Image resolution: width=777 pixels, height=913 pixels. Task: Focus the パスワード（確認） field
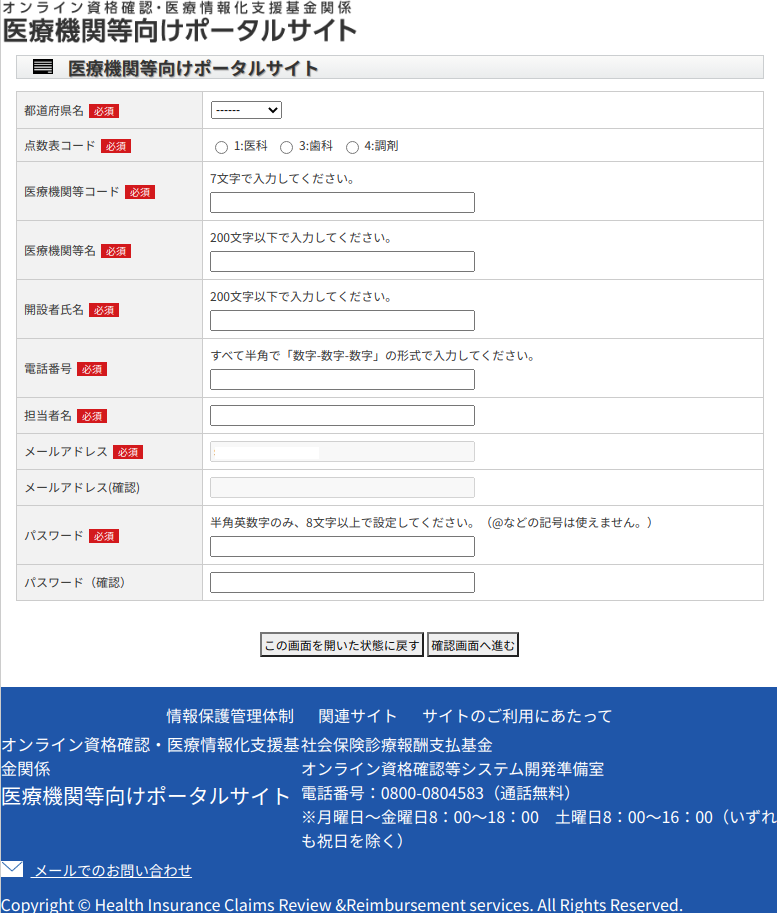point(342,583)
